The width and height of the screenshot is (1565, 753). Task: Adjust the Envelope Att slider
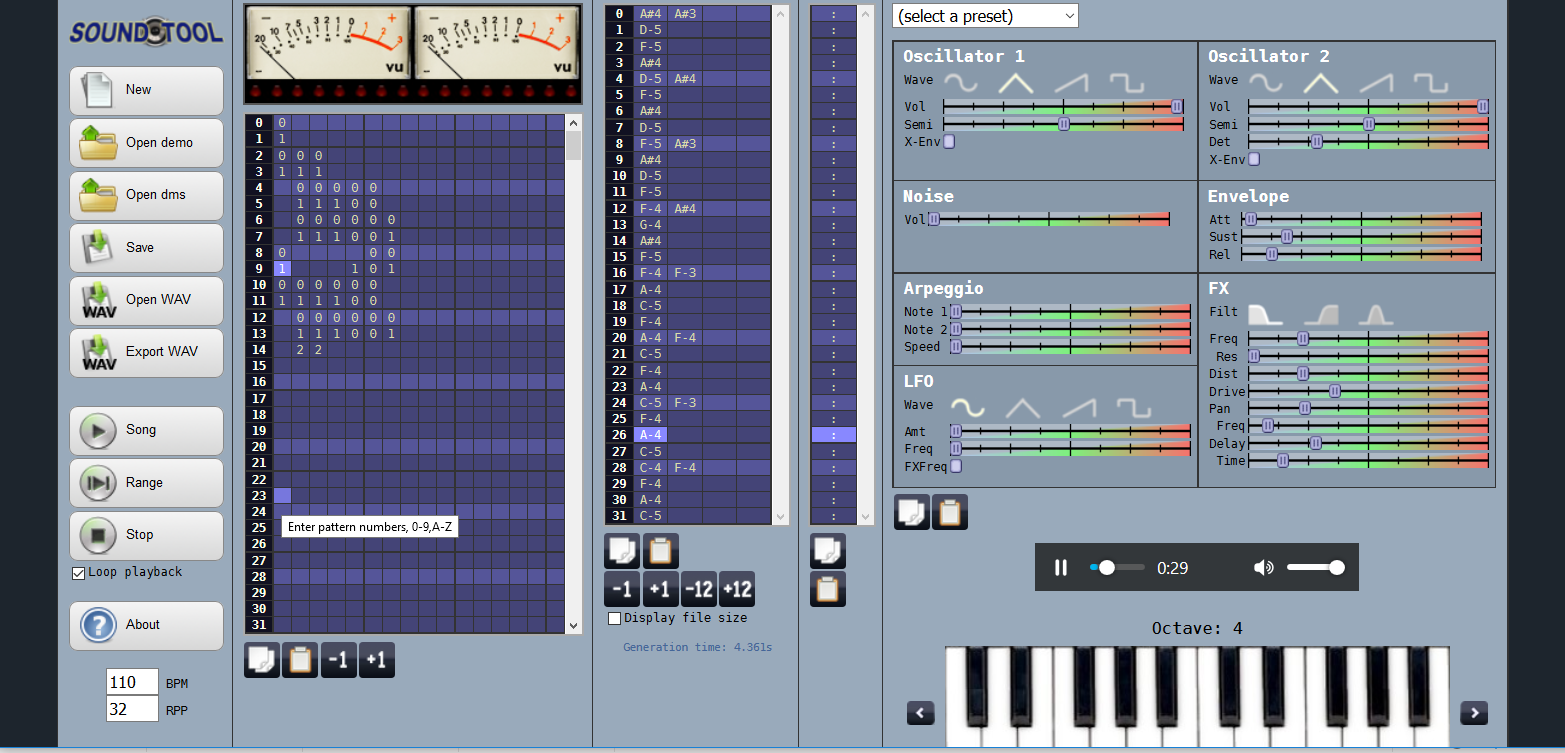[1363, 219]
